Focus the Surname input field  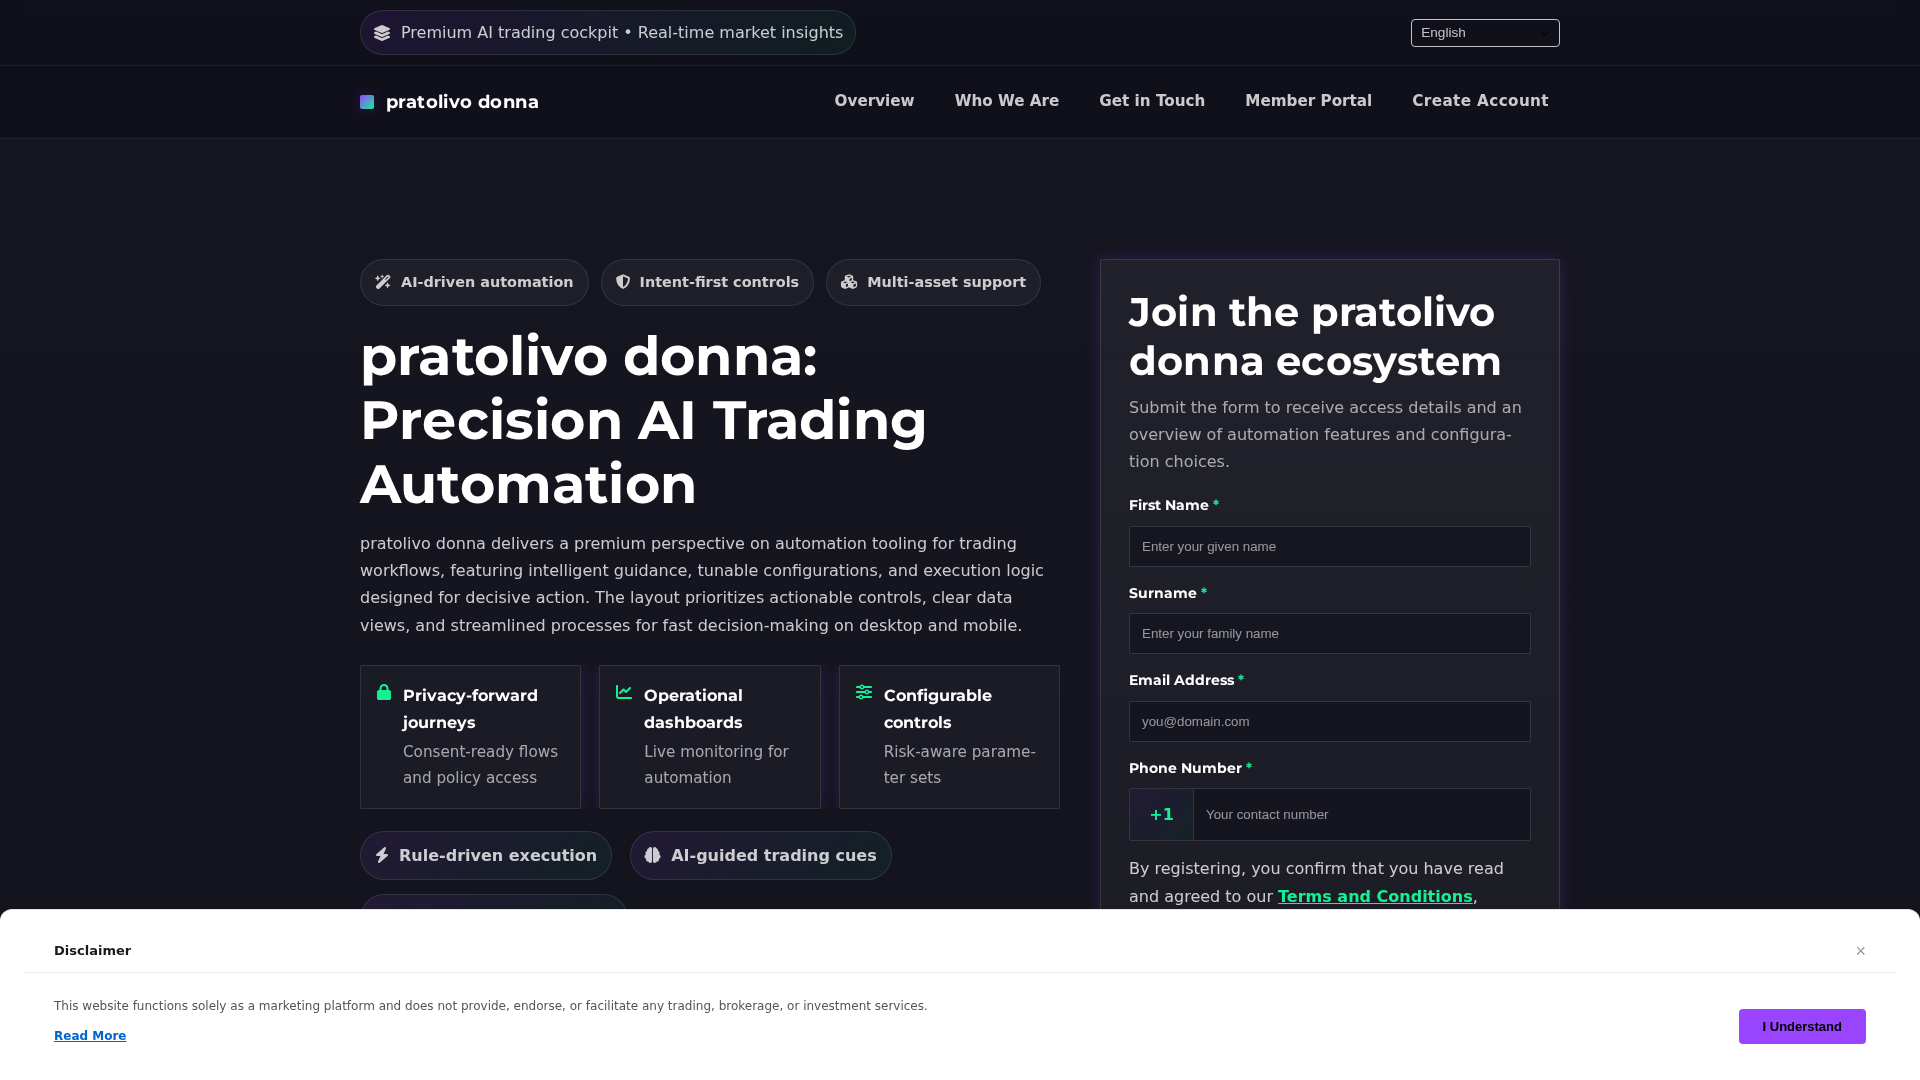click(x=1330, y=633)
